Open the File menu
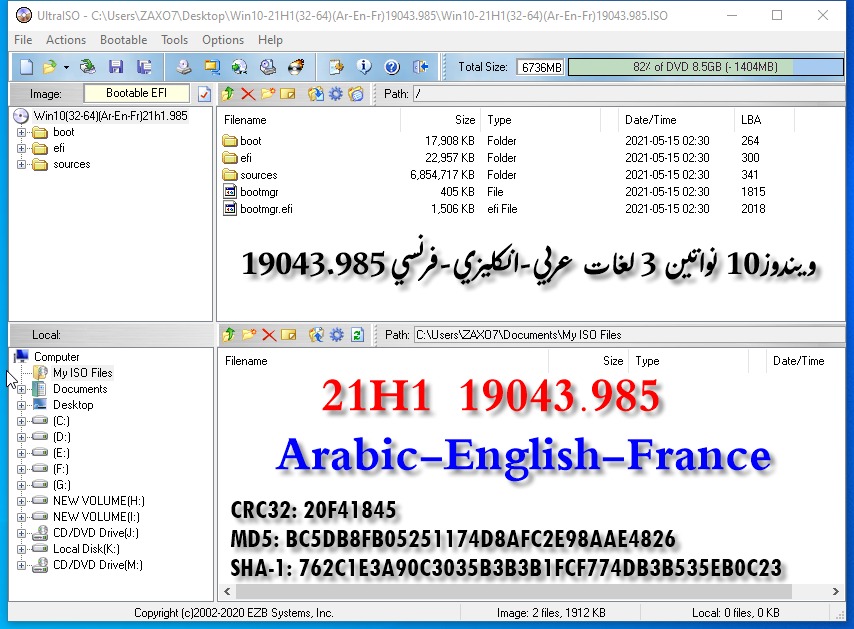The image size is (854, 629). pyautogui.click(x=23, y=40)
